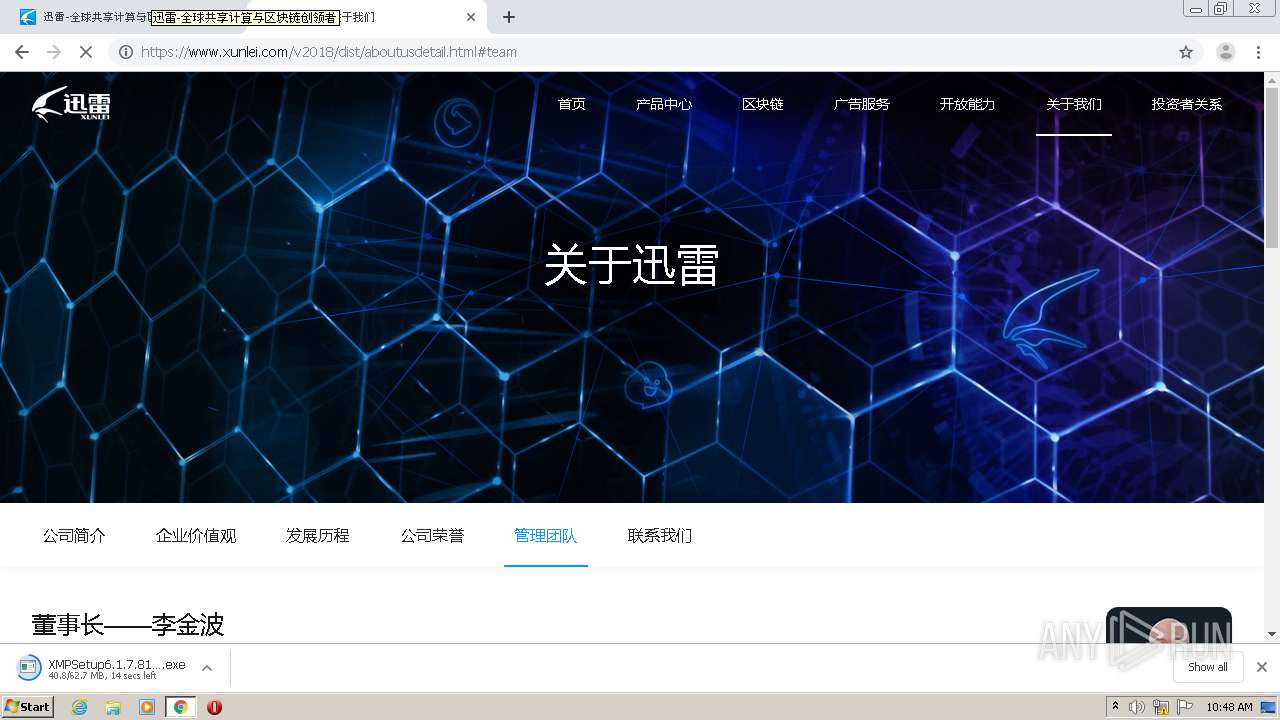Image resolution: width=1280 pixels, height=720 pixels.
Task: Open the 首页 navigation item
Action: click(x=572, y=104)
